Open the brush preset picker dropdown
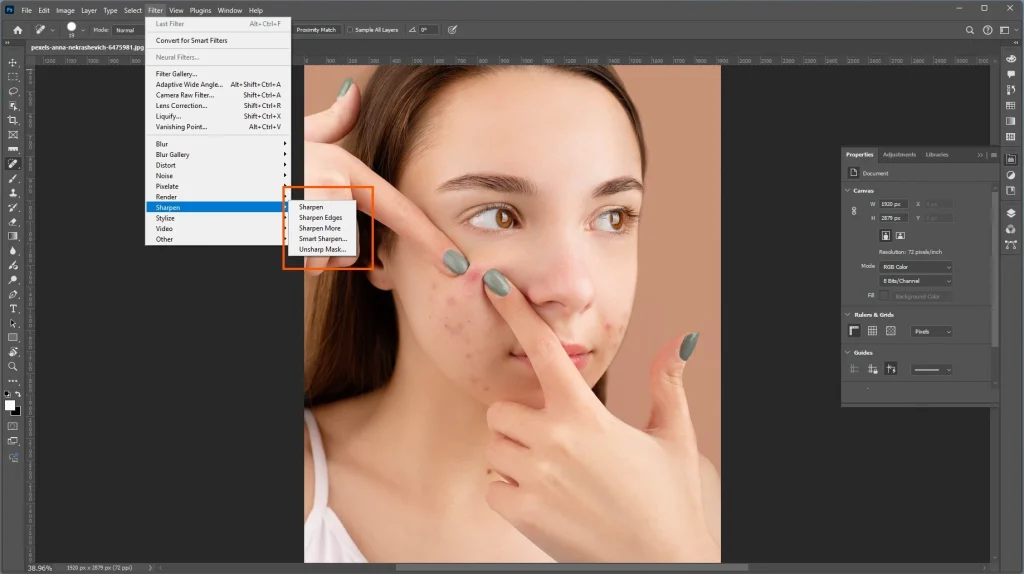Screen dimensions: 1024x574 click(83, 30)
